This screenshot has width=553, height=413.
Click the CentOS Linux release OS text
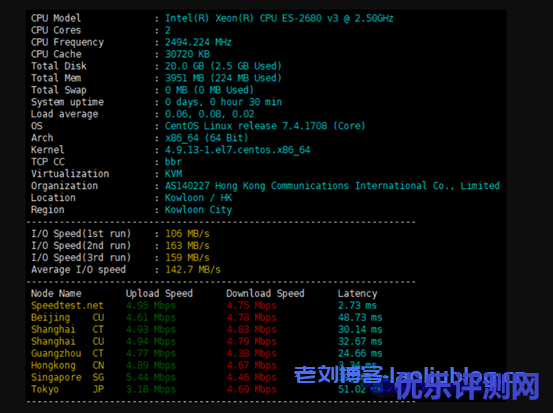click(265, 126)
